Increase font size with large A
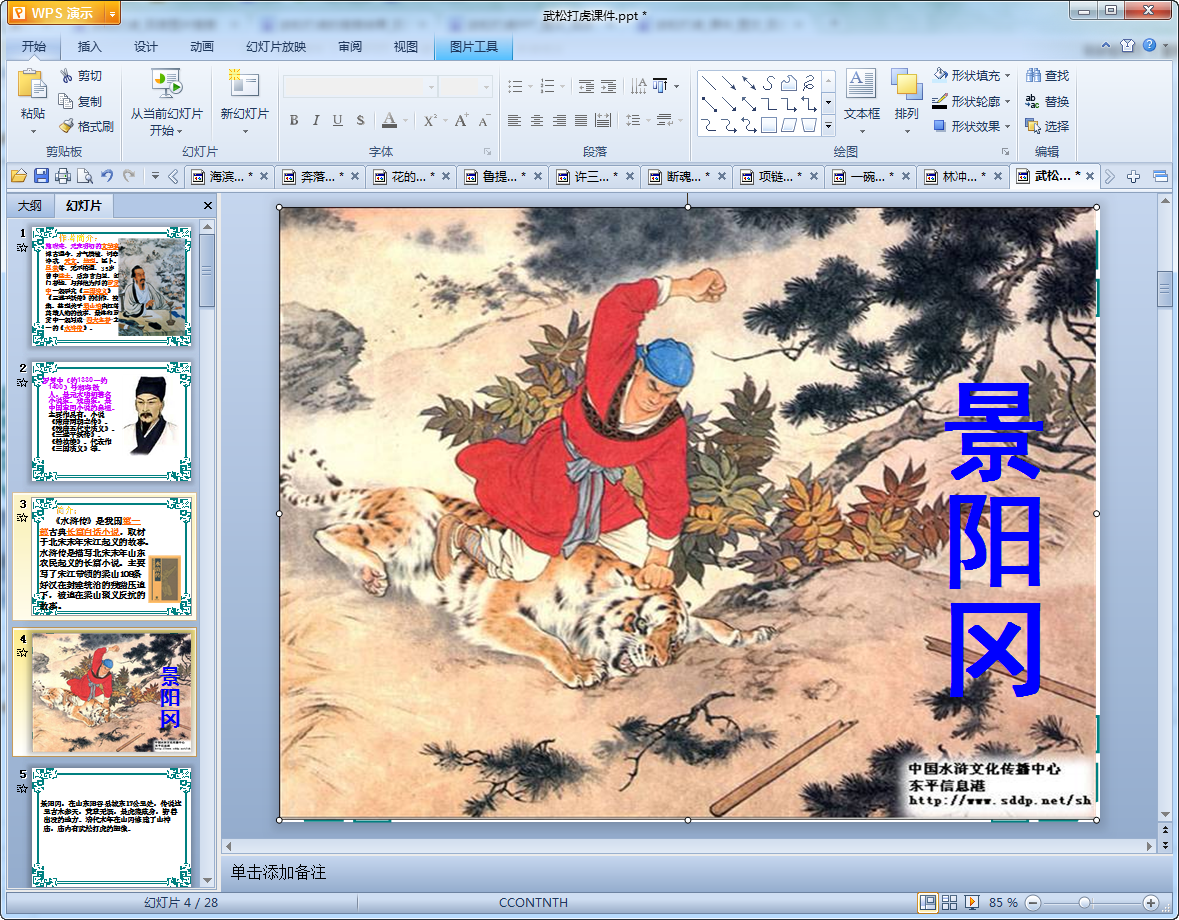Screen dimensions: 1179x920 click(462, 120)
